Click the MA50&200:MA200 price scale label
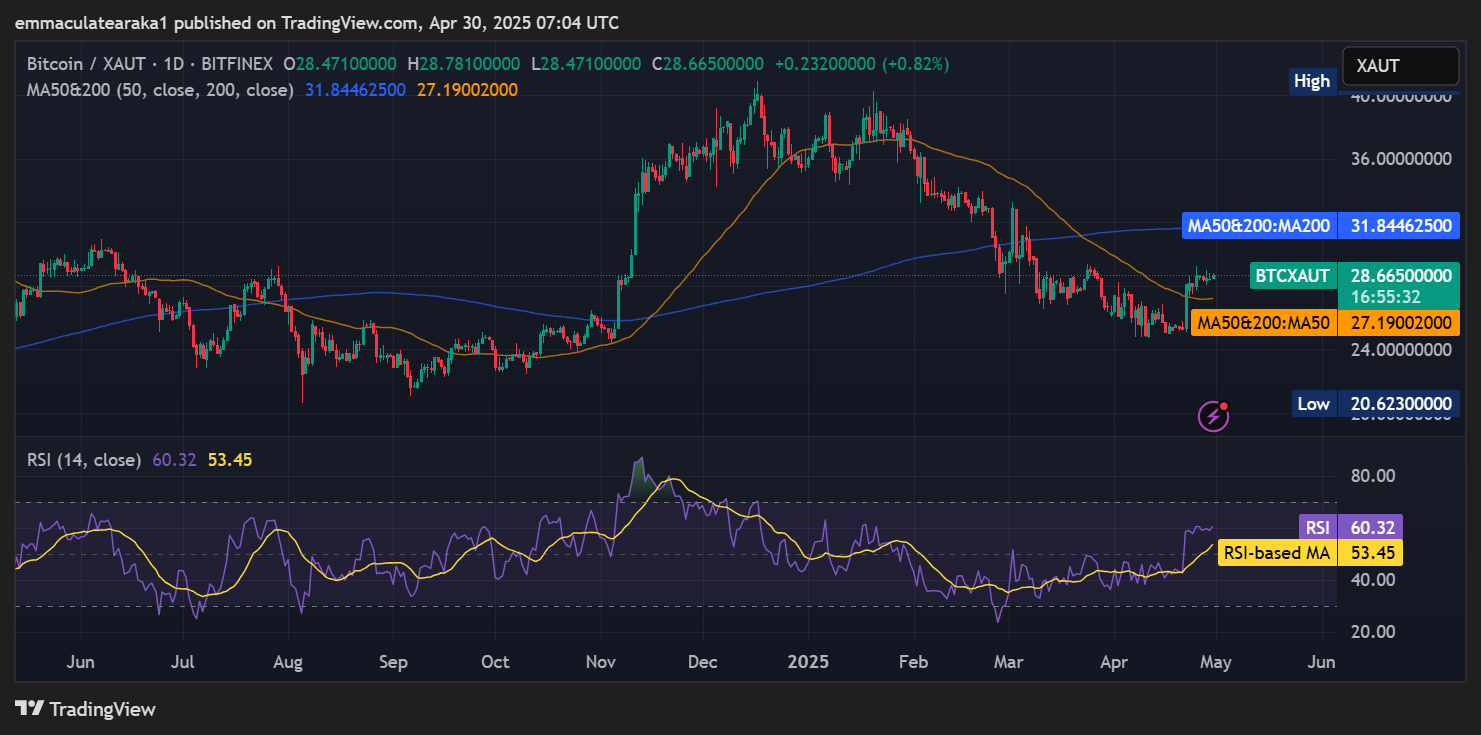 click(1258, 226)
